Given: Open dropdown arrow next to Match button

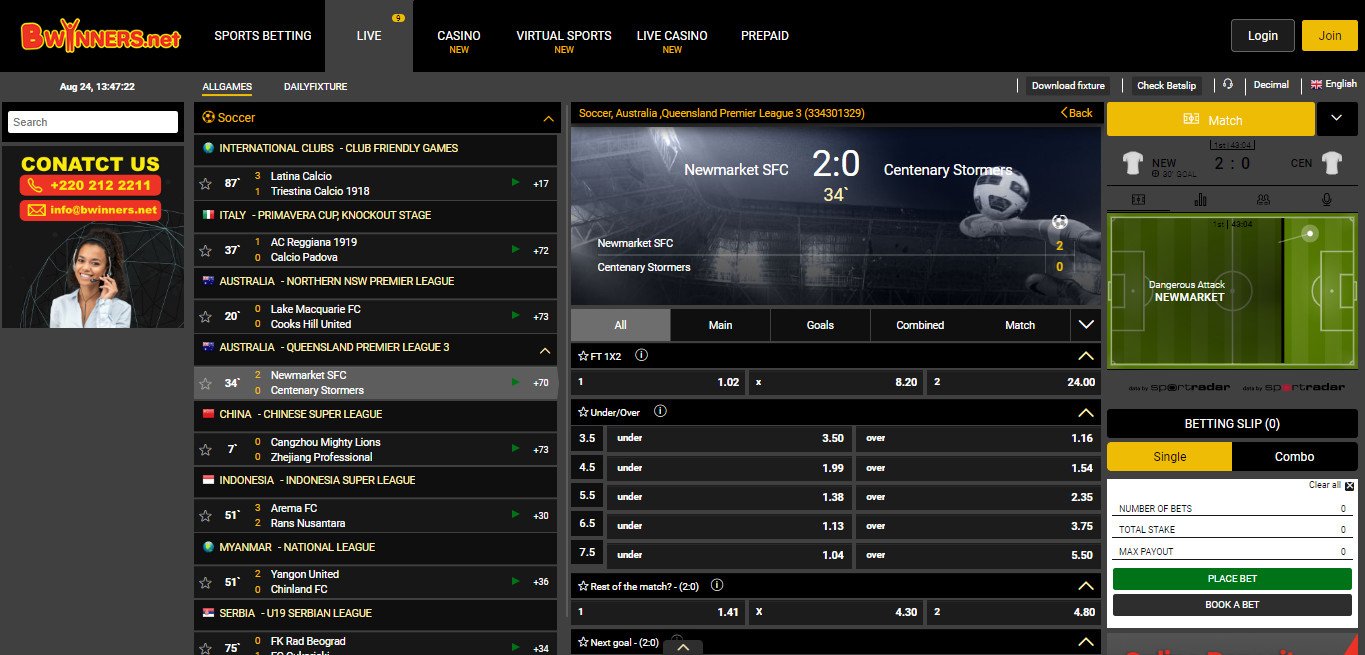Looking at the screenshot, I should pyautogui.click(x=1338, y=119).
